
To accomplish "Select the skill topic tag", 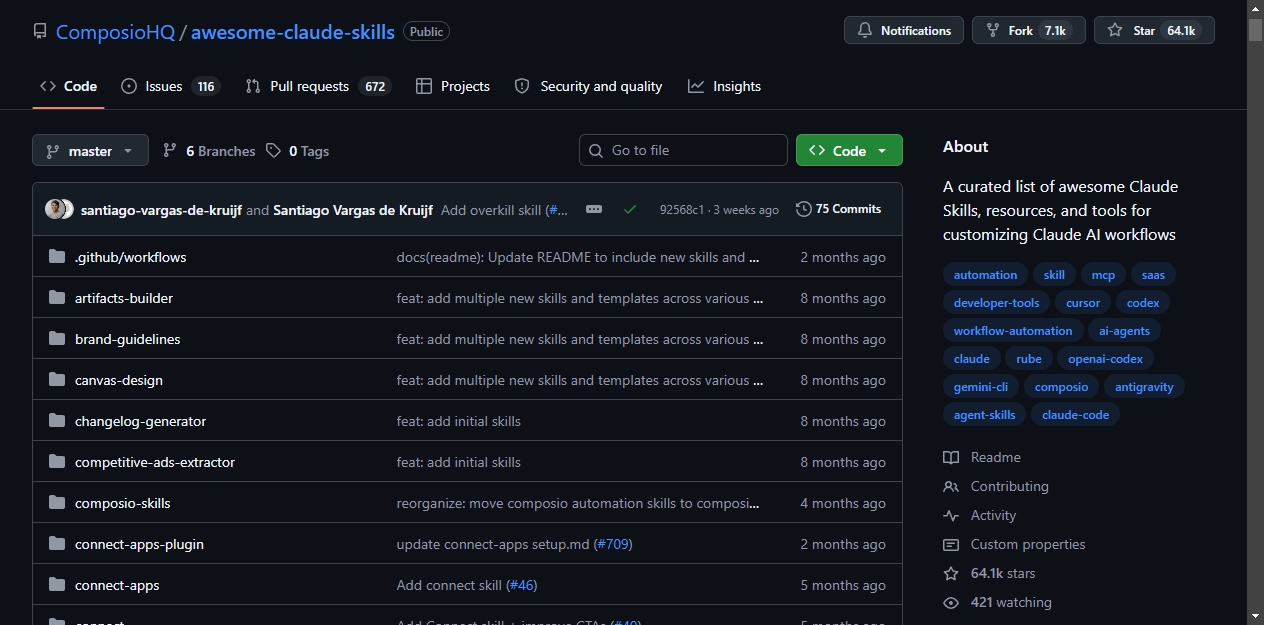I will coord(1054,275).
